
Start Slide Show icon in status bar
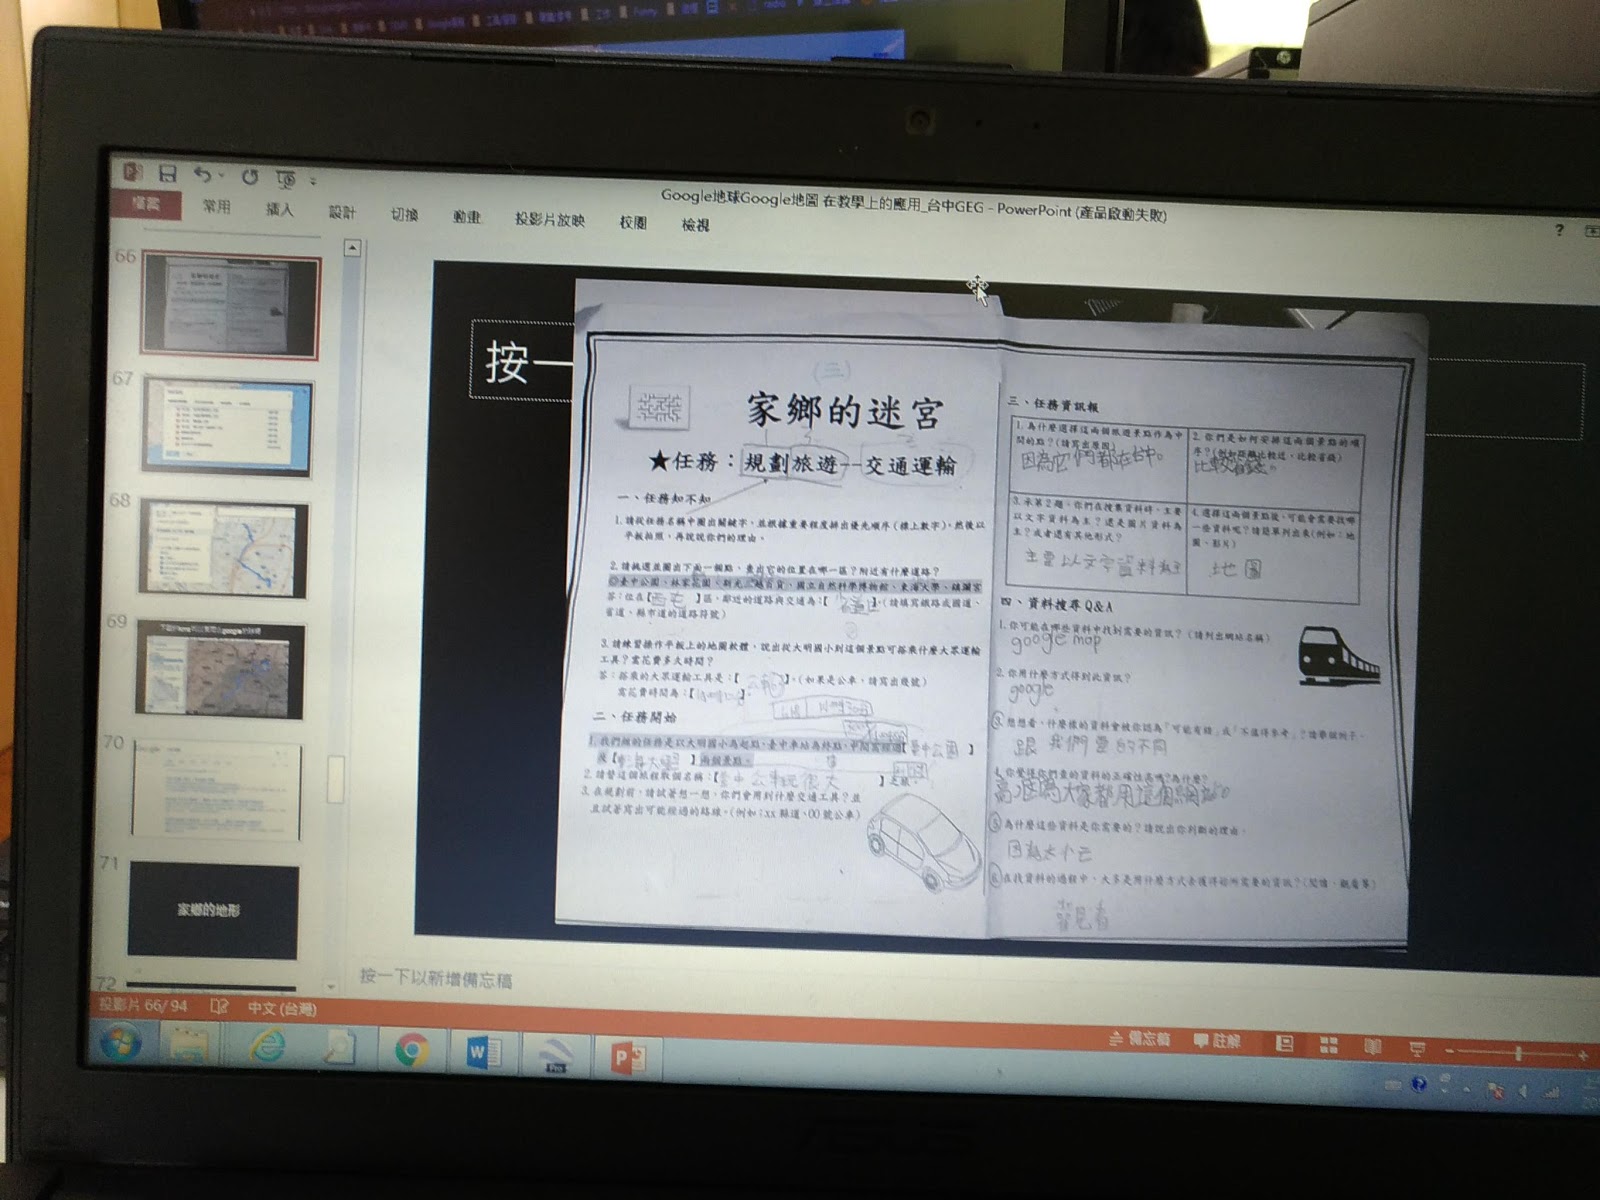pos(1417,1050)
